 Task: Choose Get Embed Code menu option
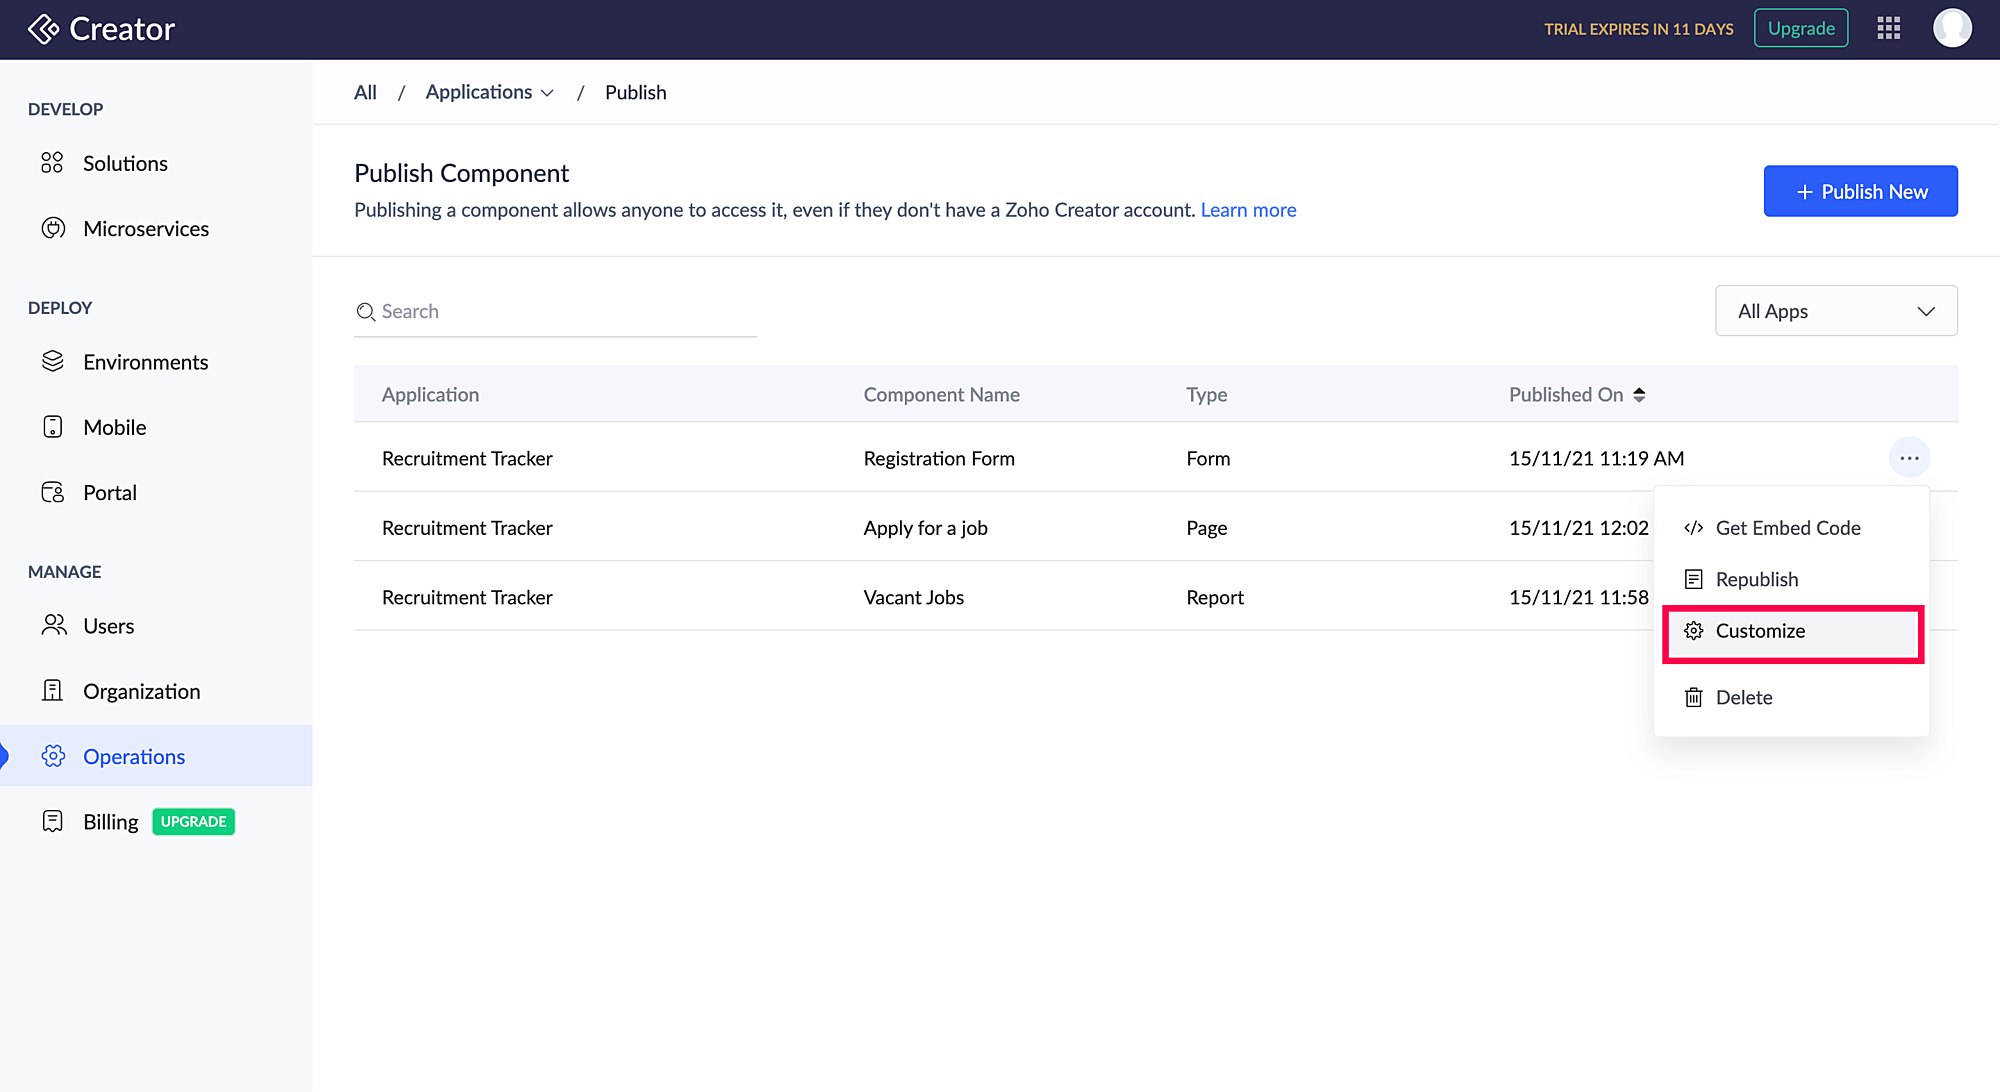1787,528
